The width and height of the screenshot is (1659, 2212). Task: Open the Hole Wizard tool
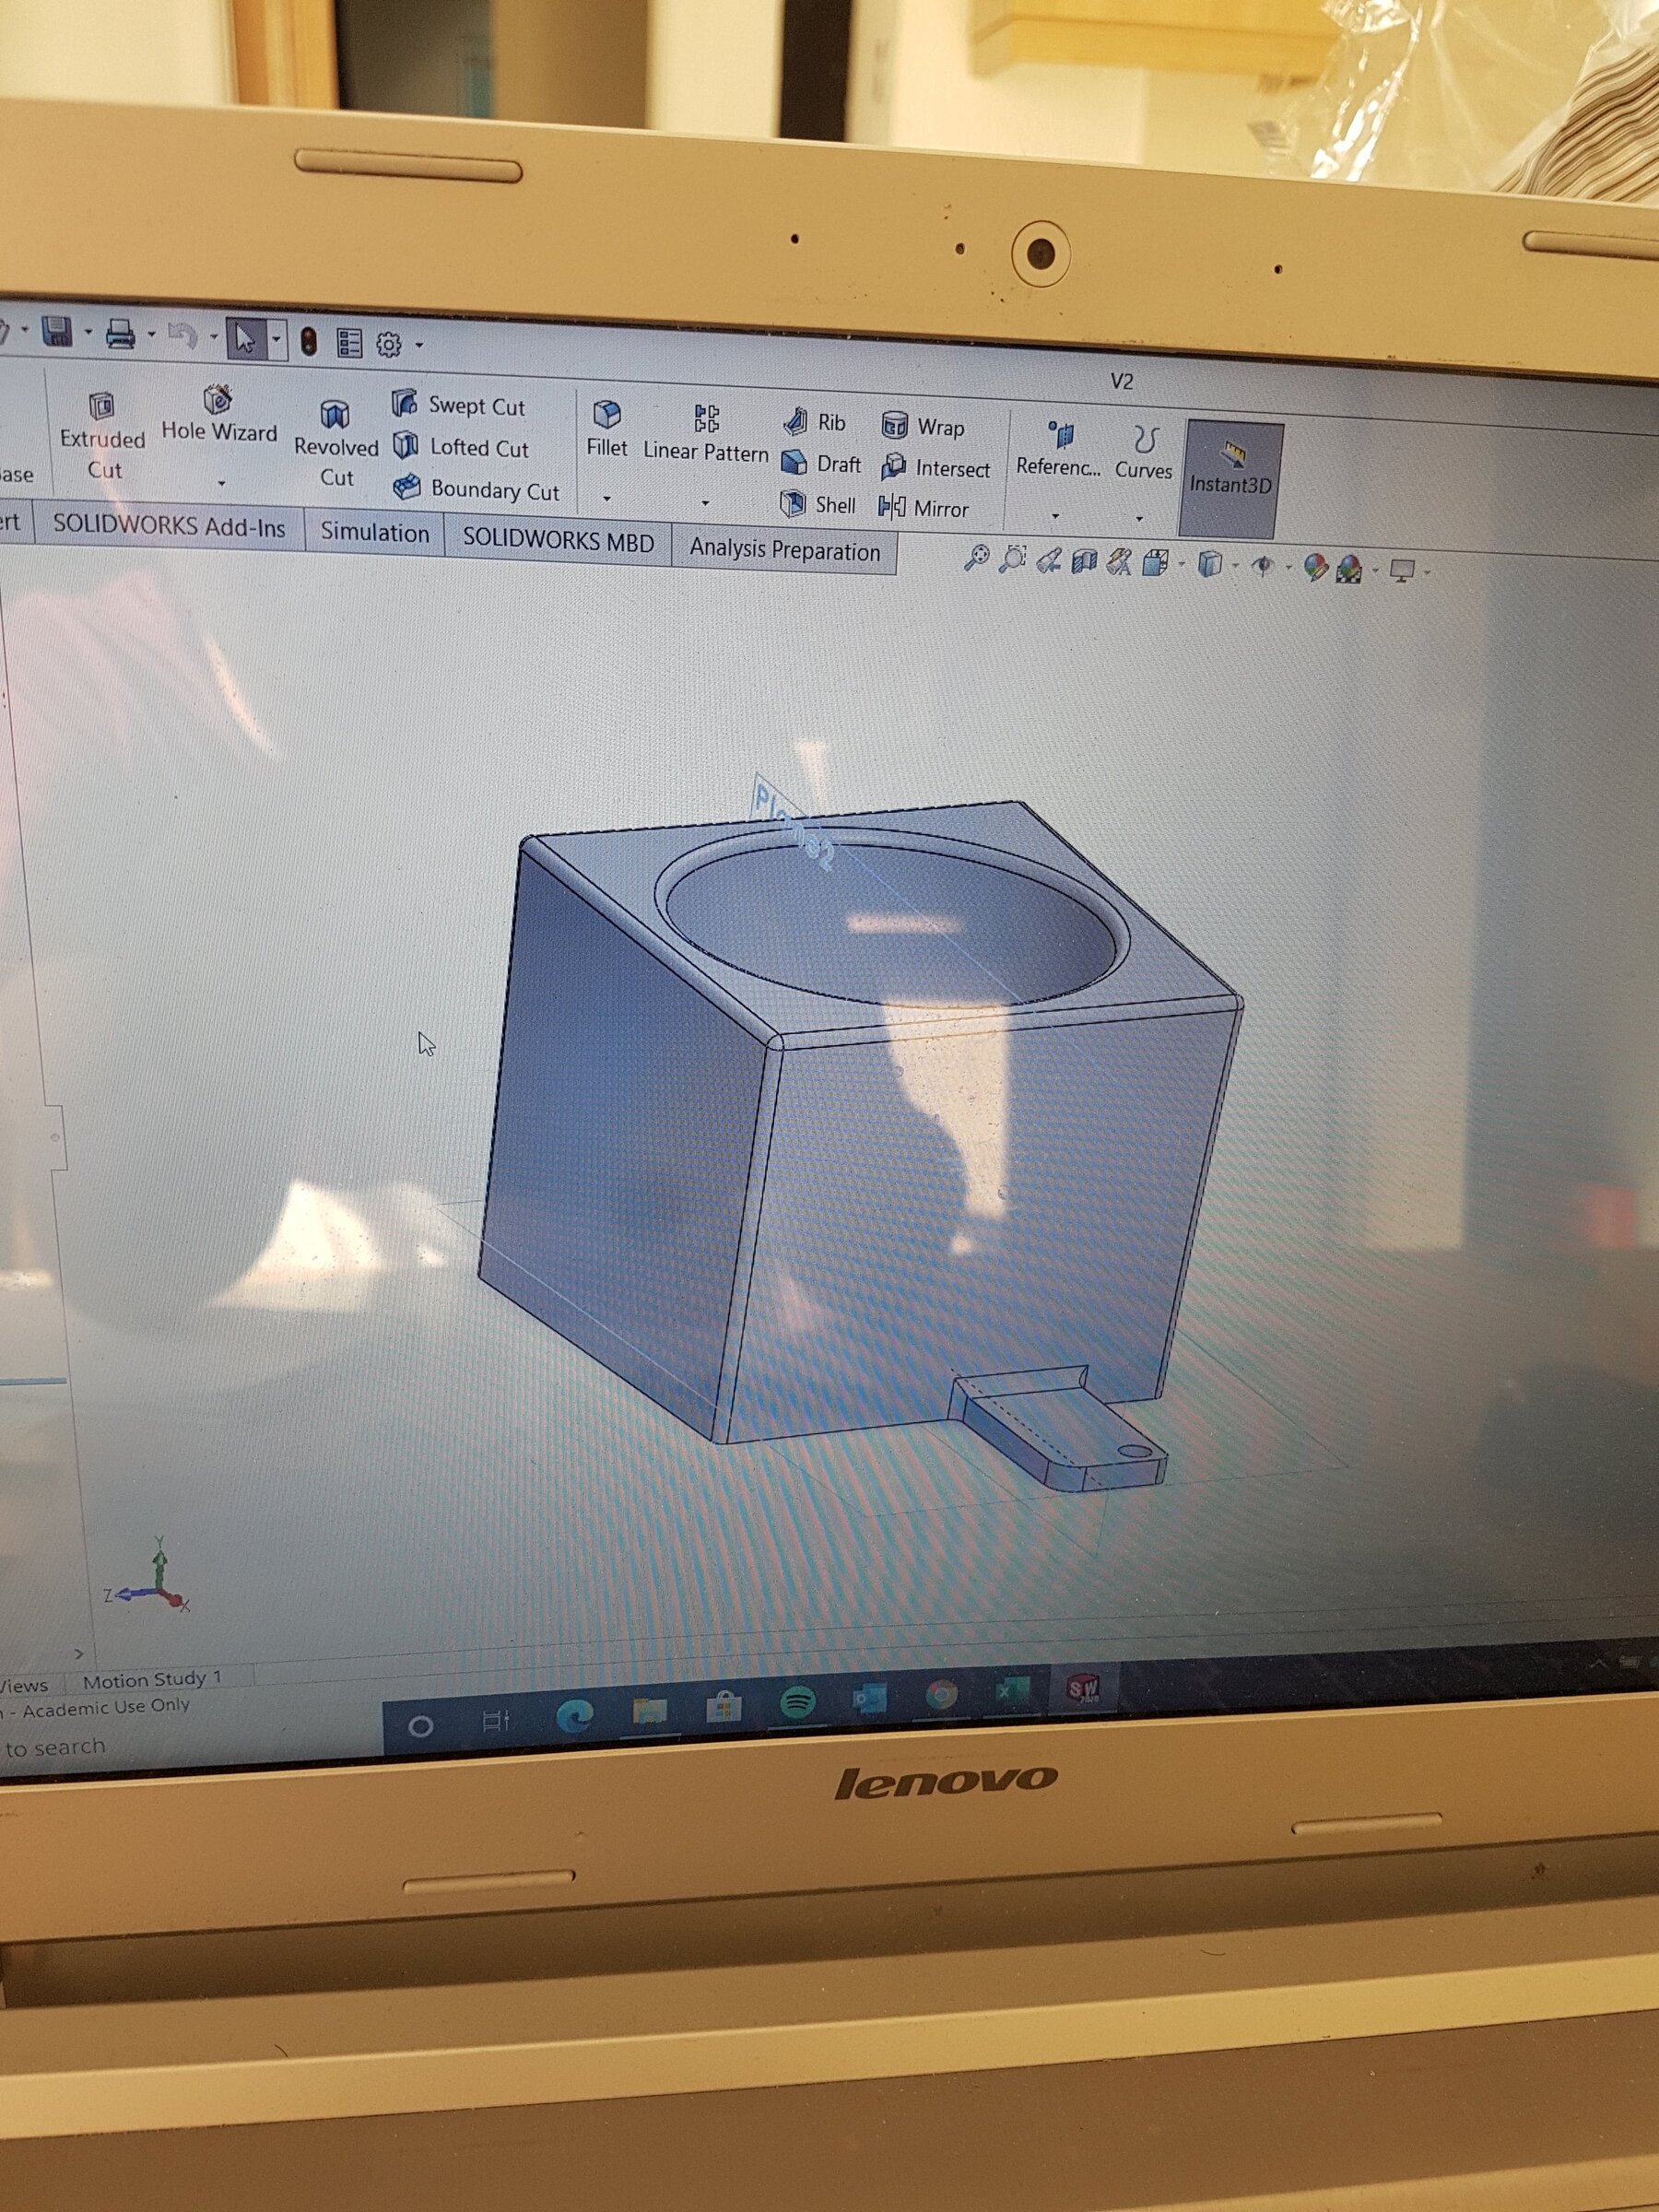coord(218,414)
